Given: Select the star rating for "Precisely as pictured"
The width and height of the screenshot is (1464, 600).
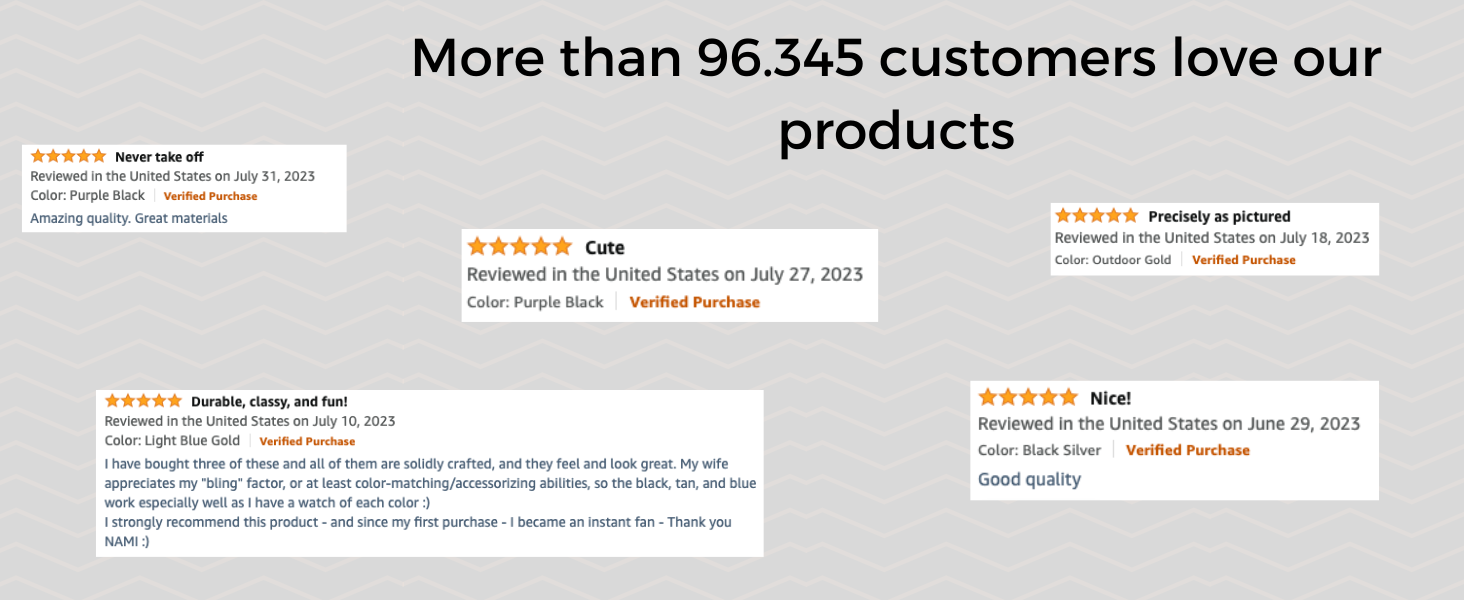Looking at the screenshot, I should (1096, 215).
